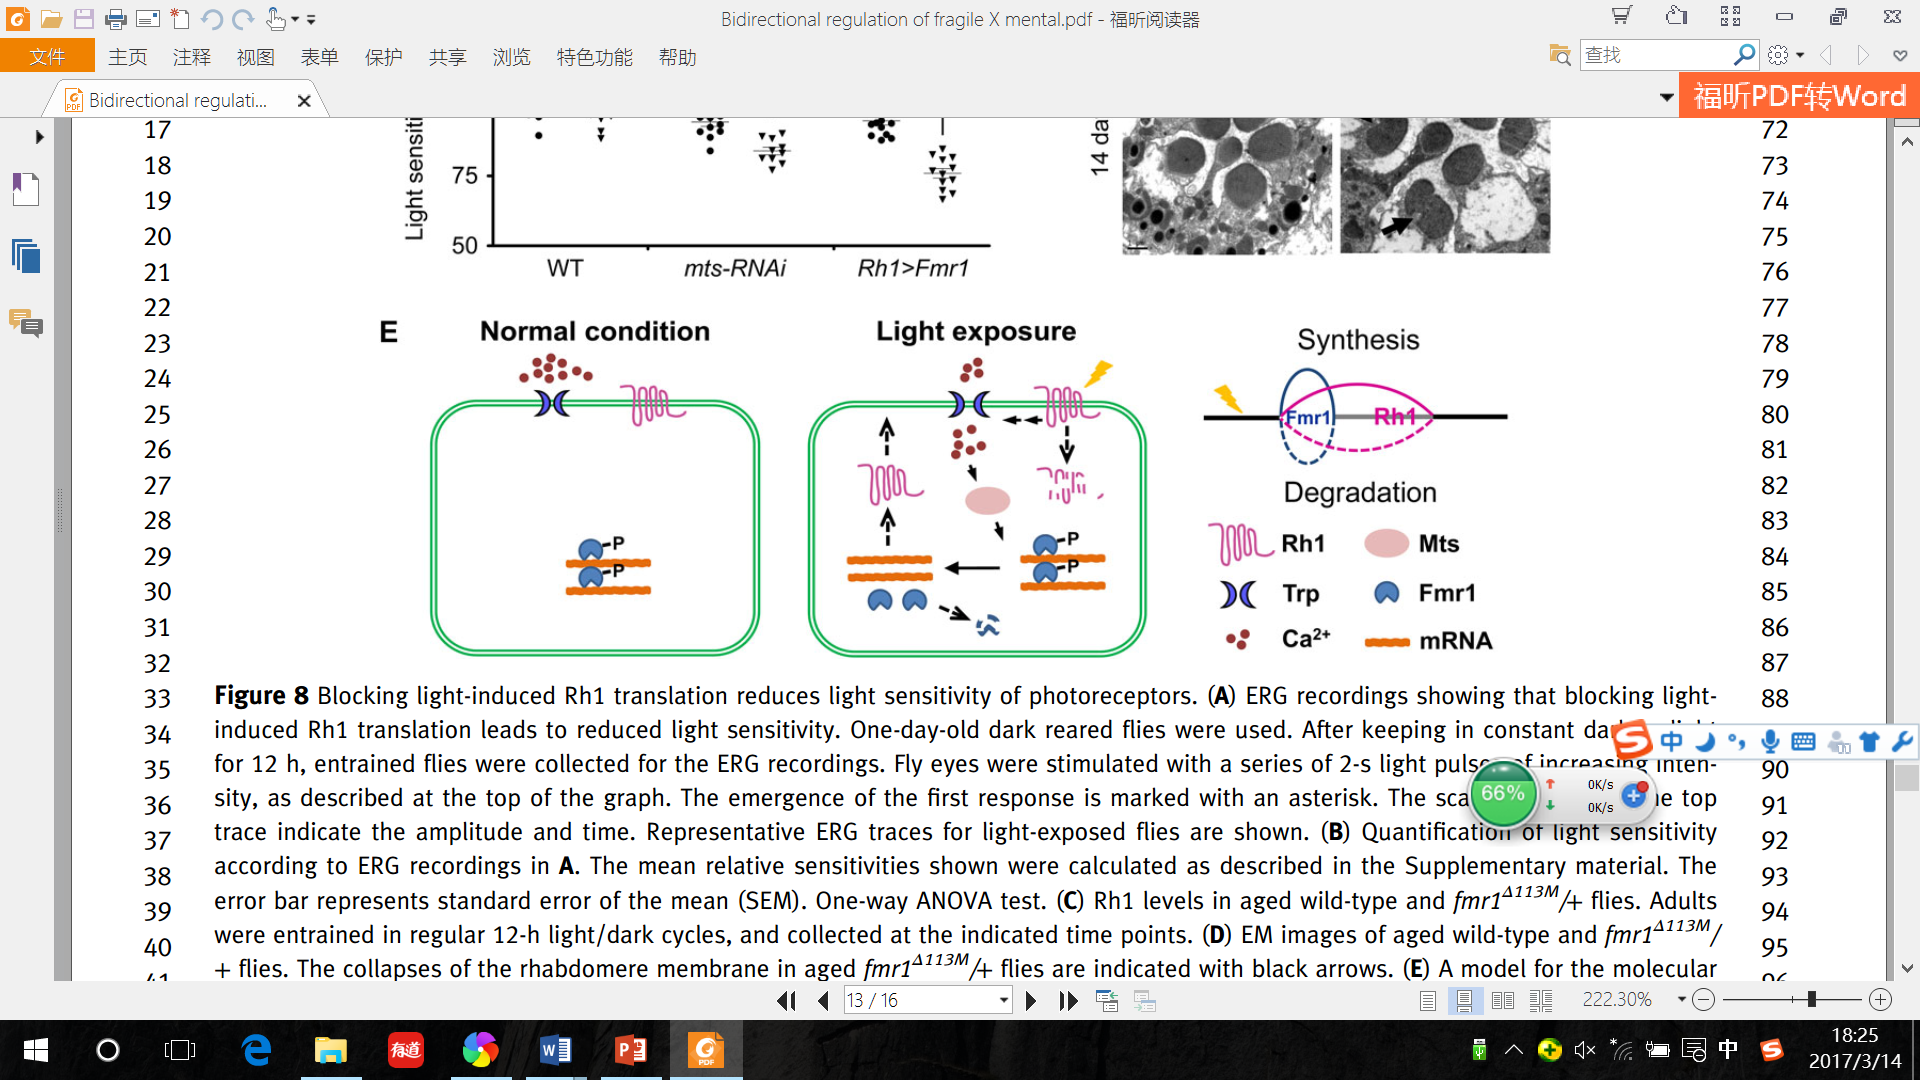Toggle the muted speaker volume tray icon
This screenshot has width=1920, height=1080.
coord(1584,1050)
